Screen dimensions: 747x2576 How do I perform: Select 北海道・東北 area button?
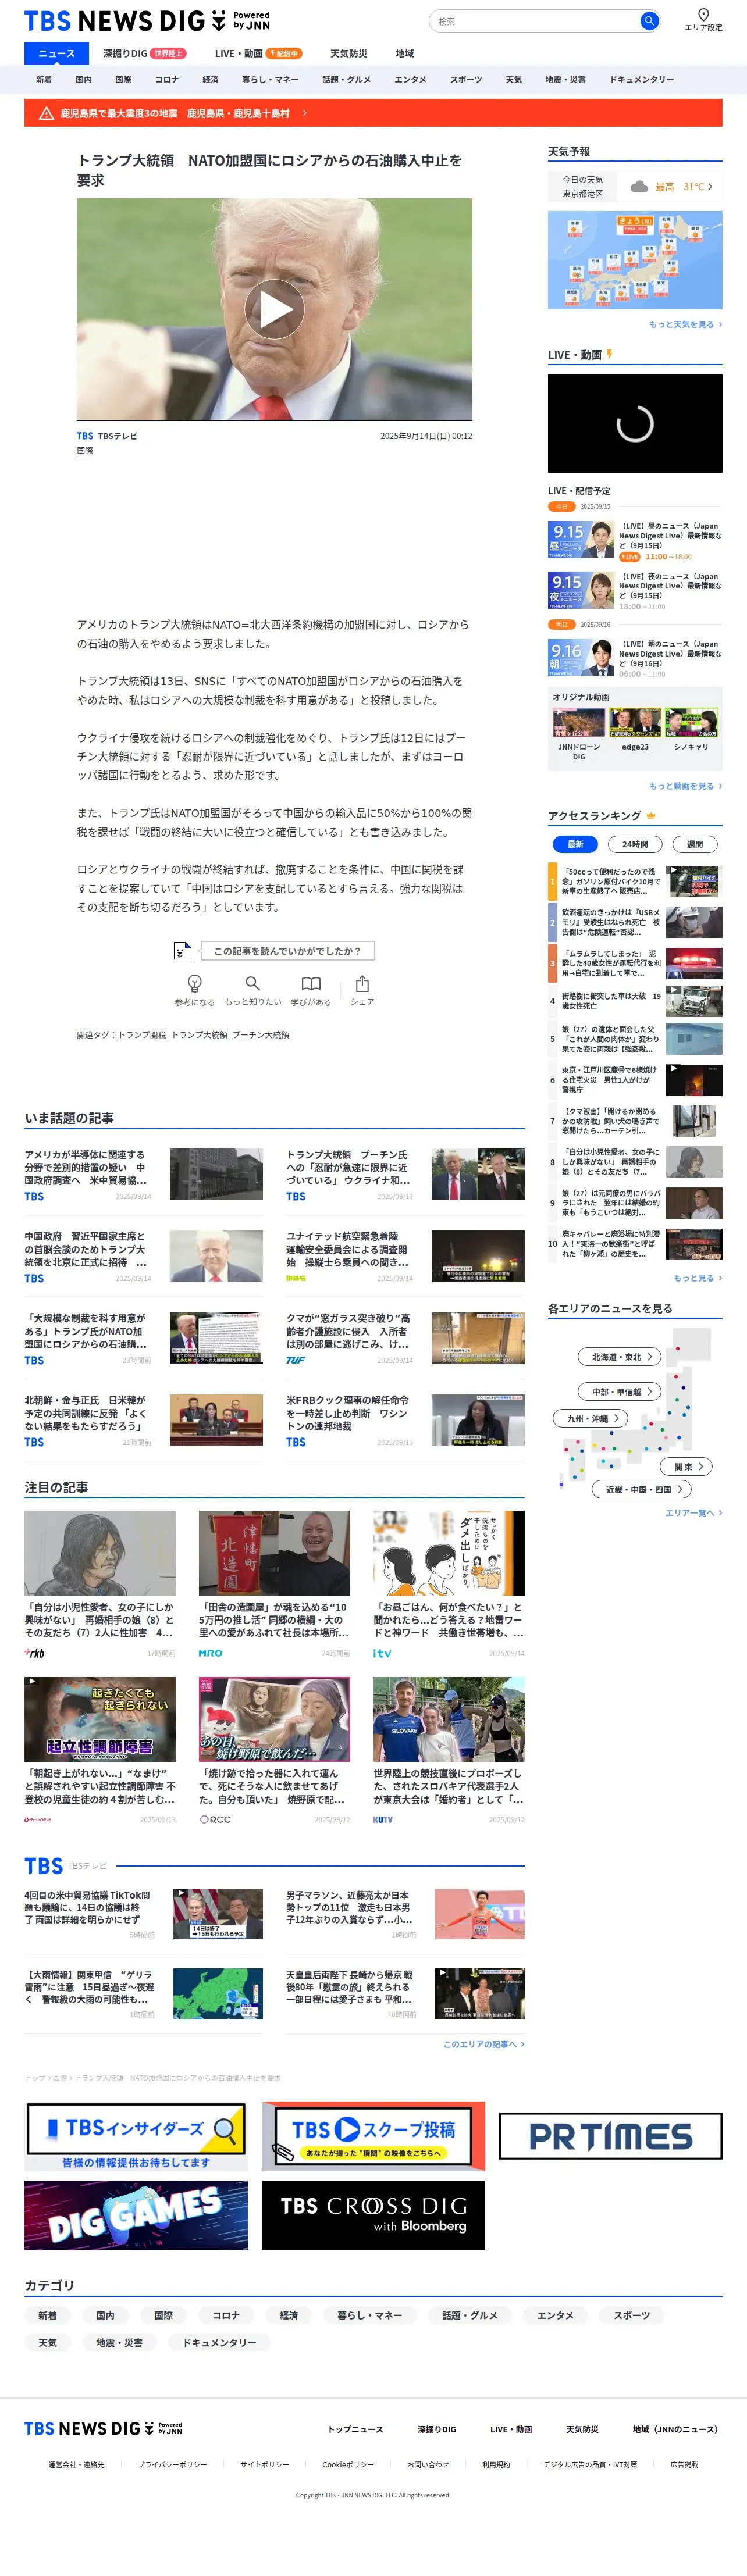click(620, 1357)
